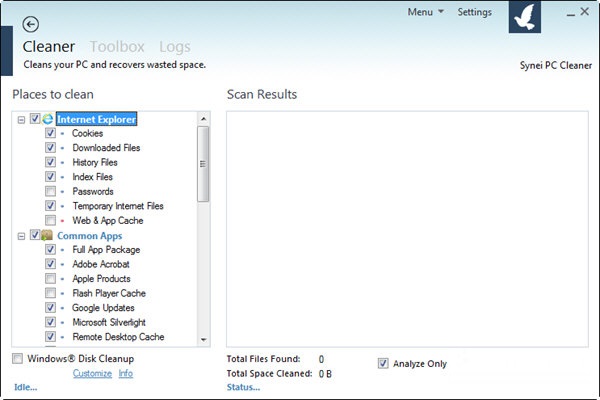Switch to the Toolbox tab
The image size is (600, 400).
[117, 47]
